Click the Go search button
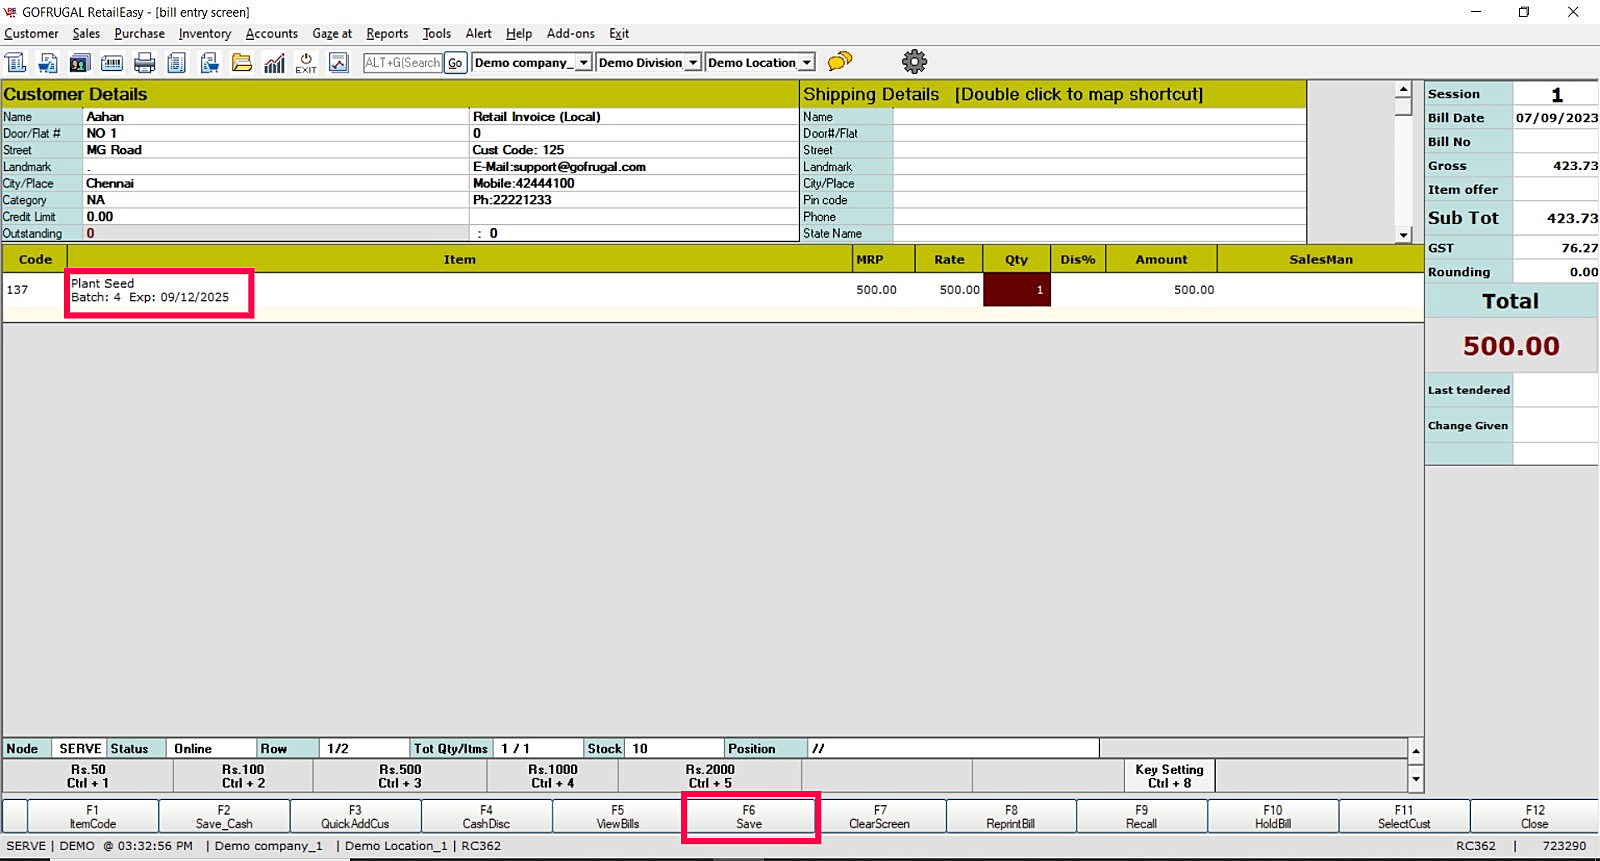Screen dimensions: 1600x861 tap(455, 63)
